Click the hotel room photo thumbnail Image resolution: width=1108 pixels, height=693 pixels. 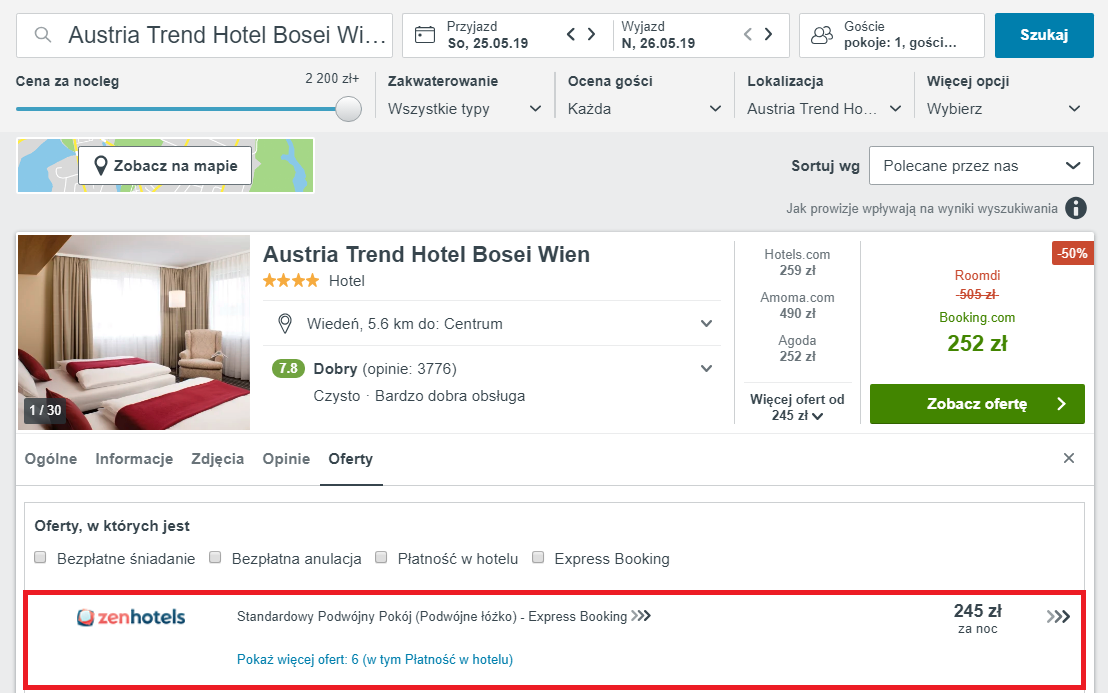(x=134, y=332)
